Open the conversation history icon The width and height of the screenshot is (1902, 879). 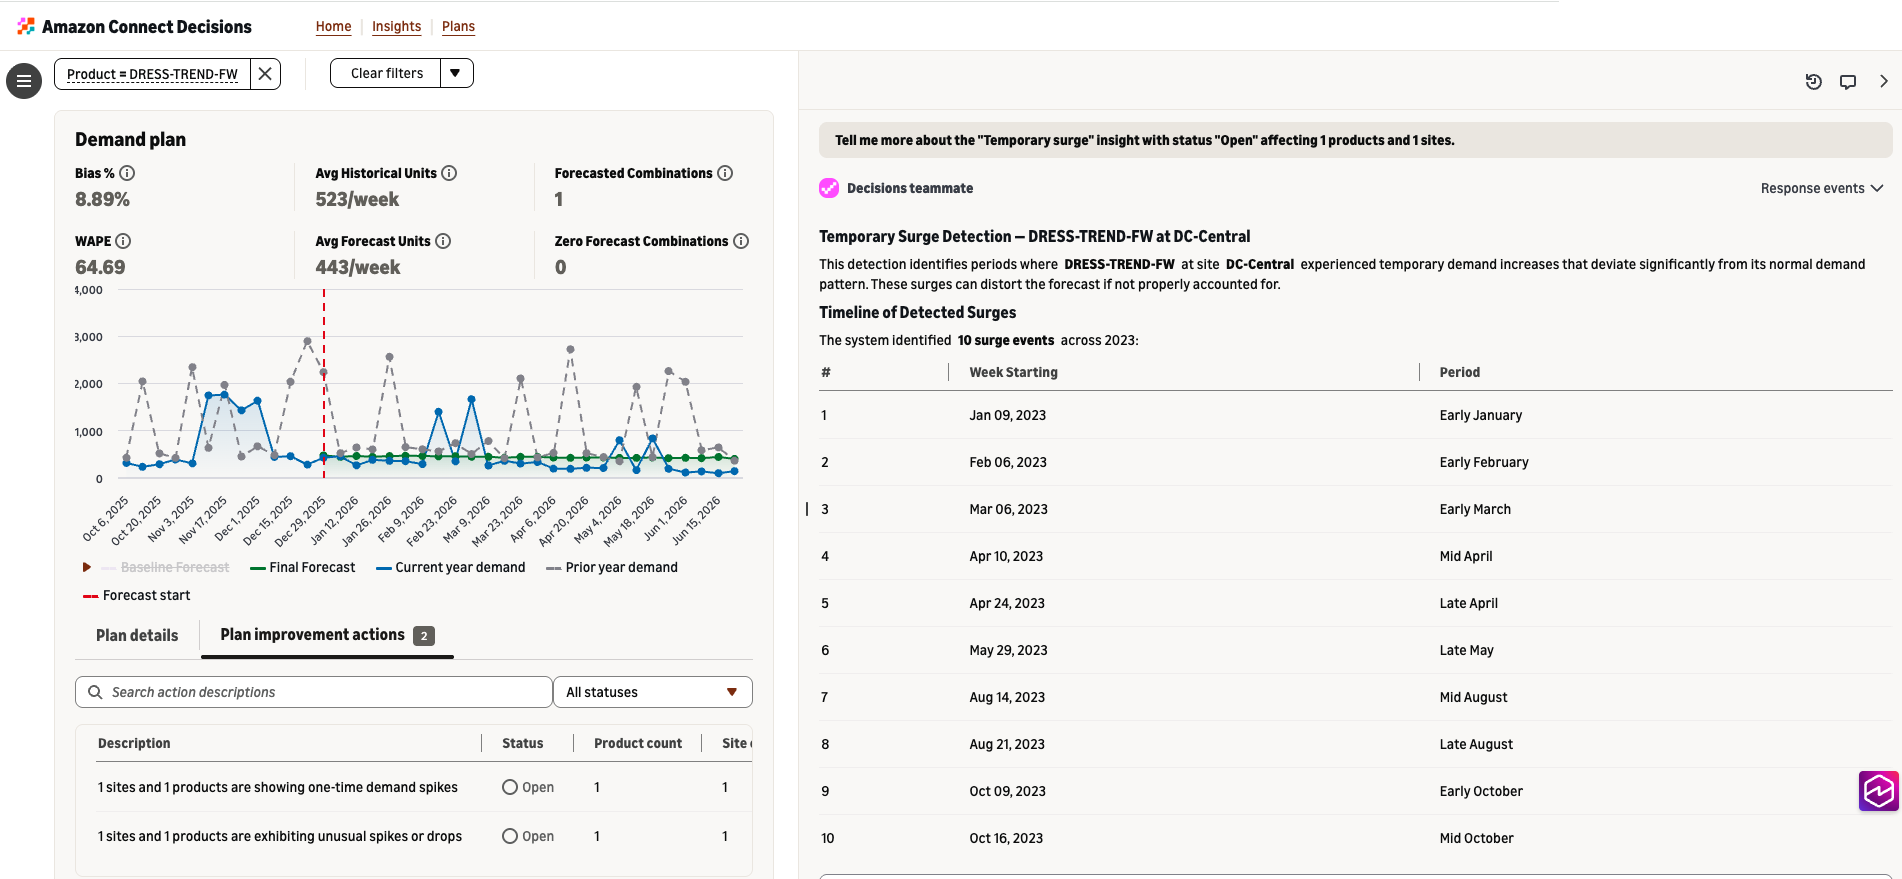coord(1813,82)
